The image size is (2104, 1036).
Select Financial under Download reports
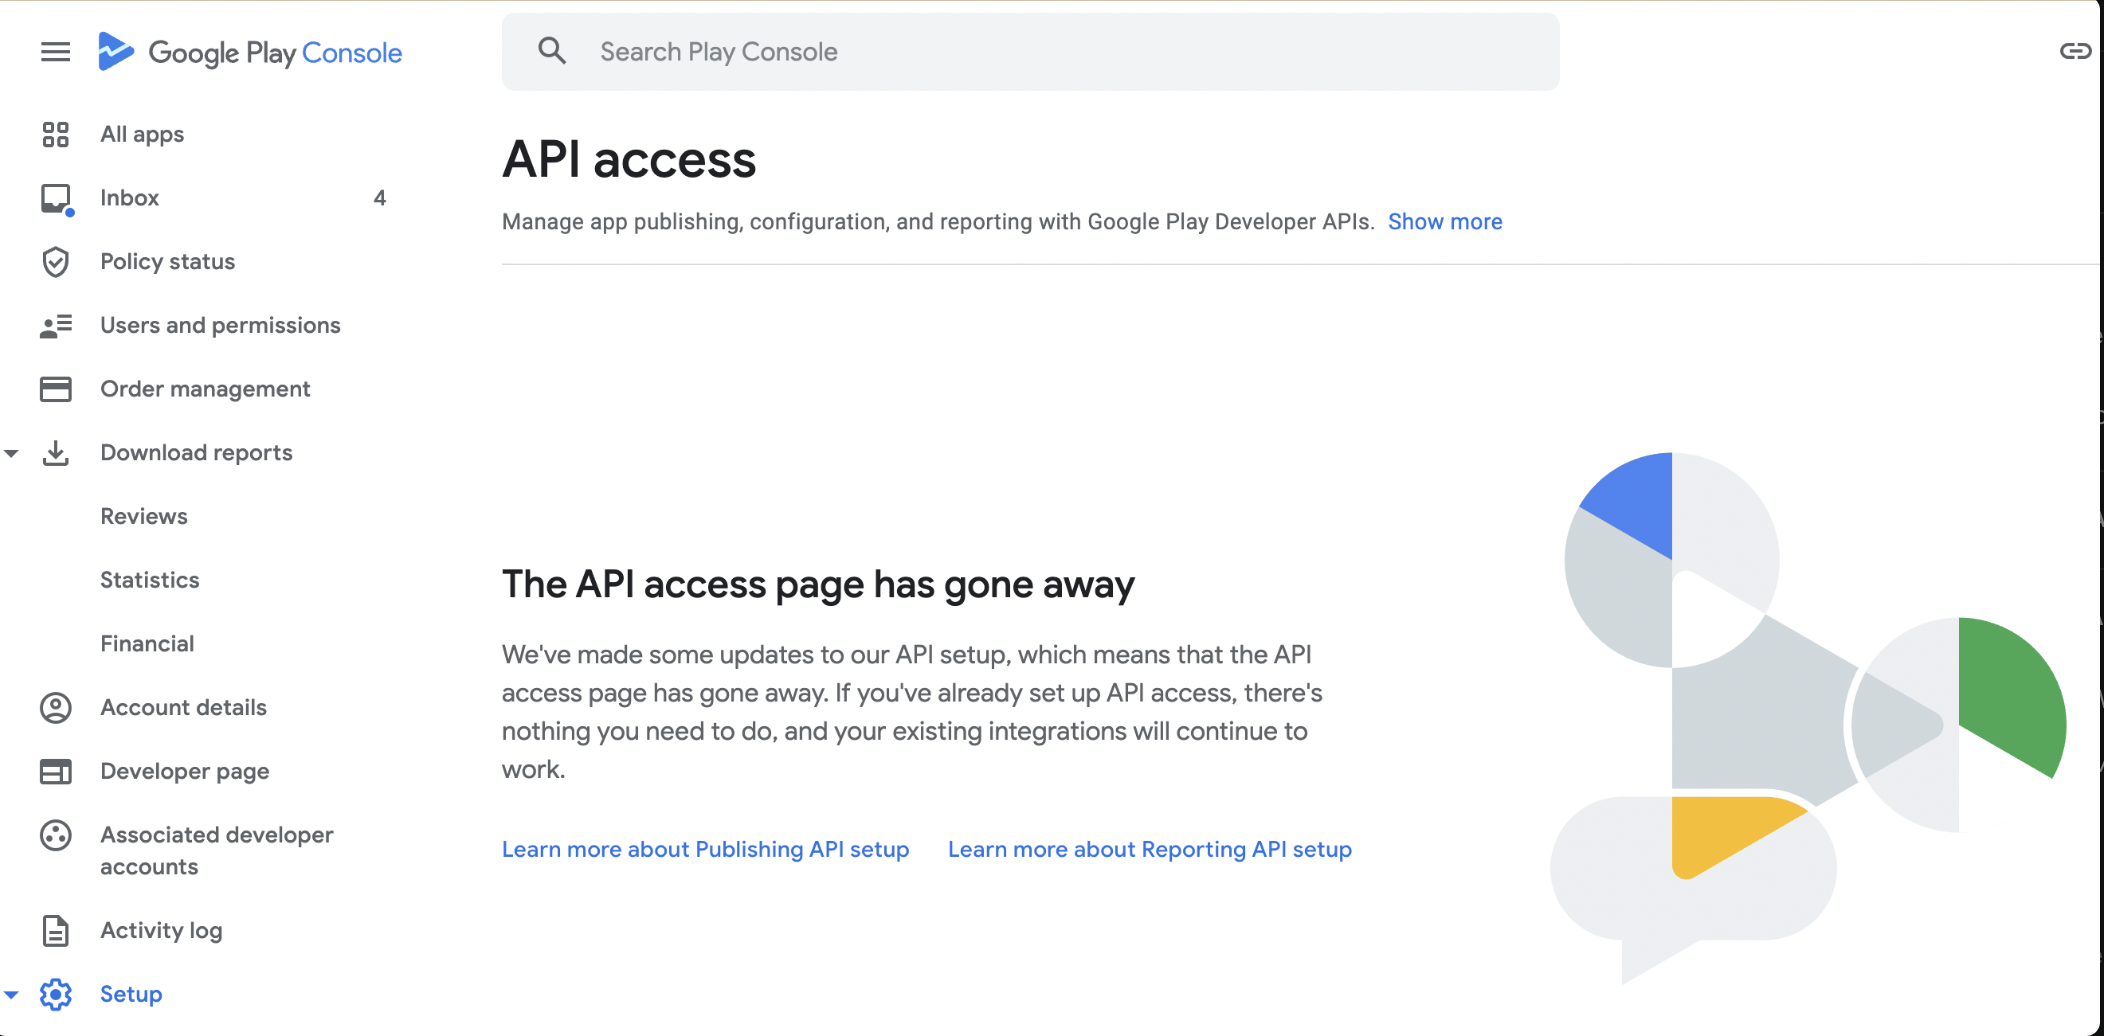(147, 644)
